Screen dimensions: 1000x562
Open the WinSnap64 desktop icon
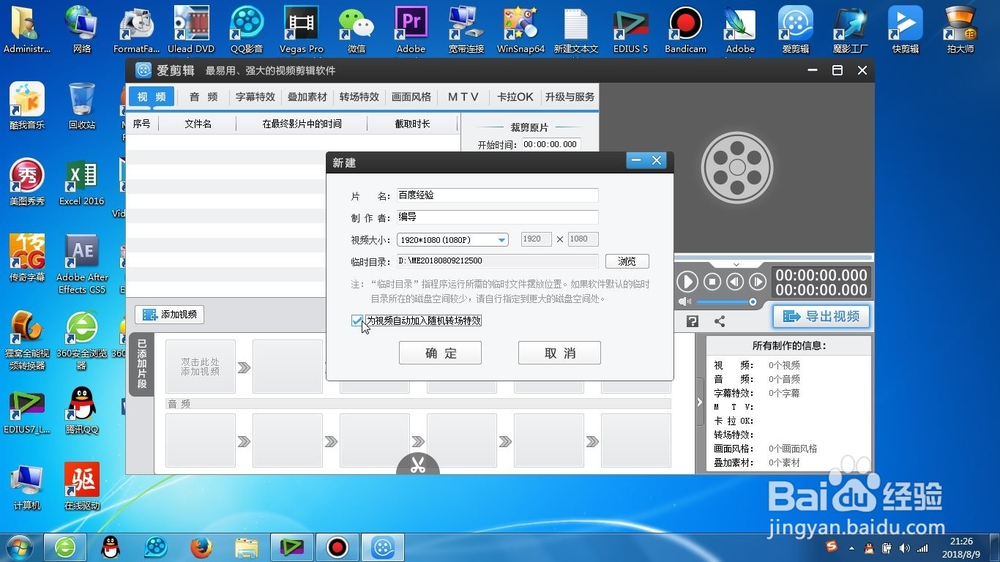(x=520, y=29)
